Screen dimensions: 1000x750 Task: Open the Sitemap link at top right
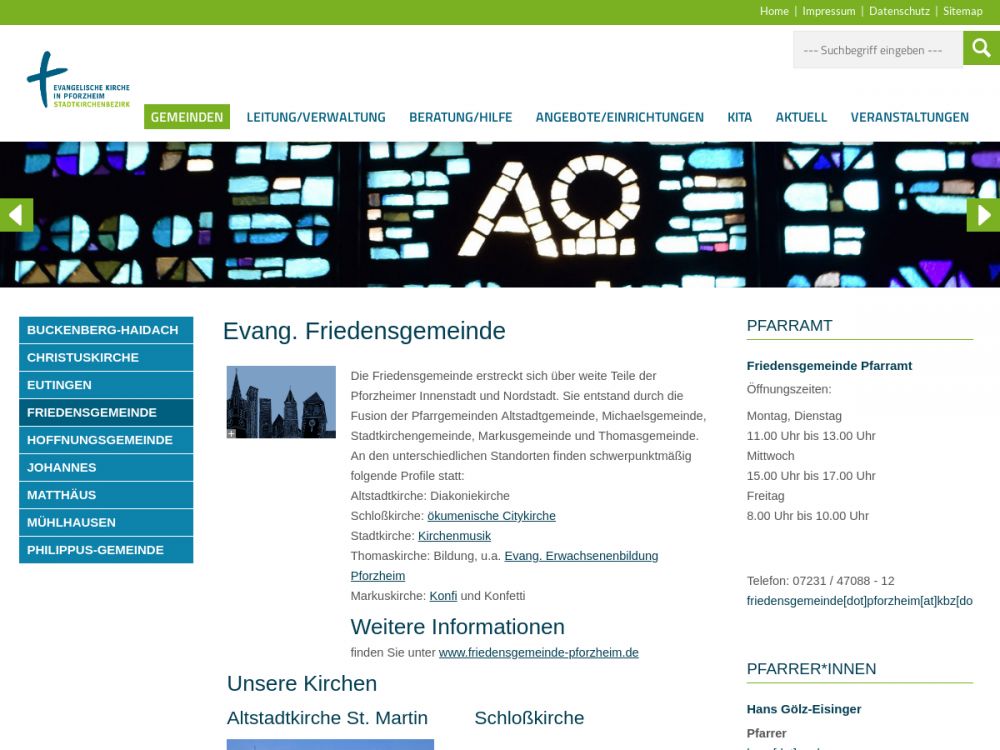962,11
